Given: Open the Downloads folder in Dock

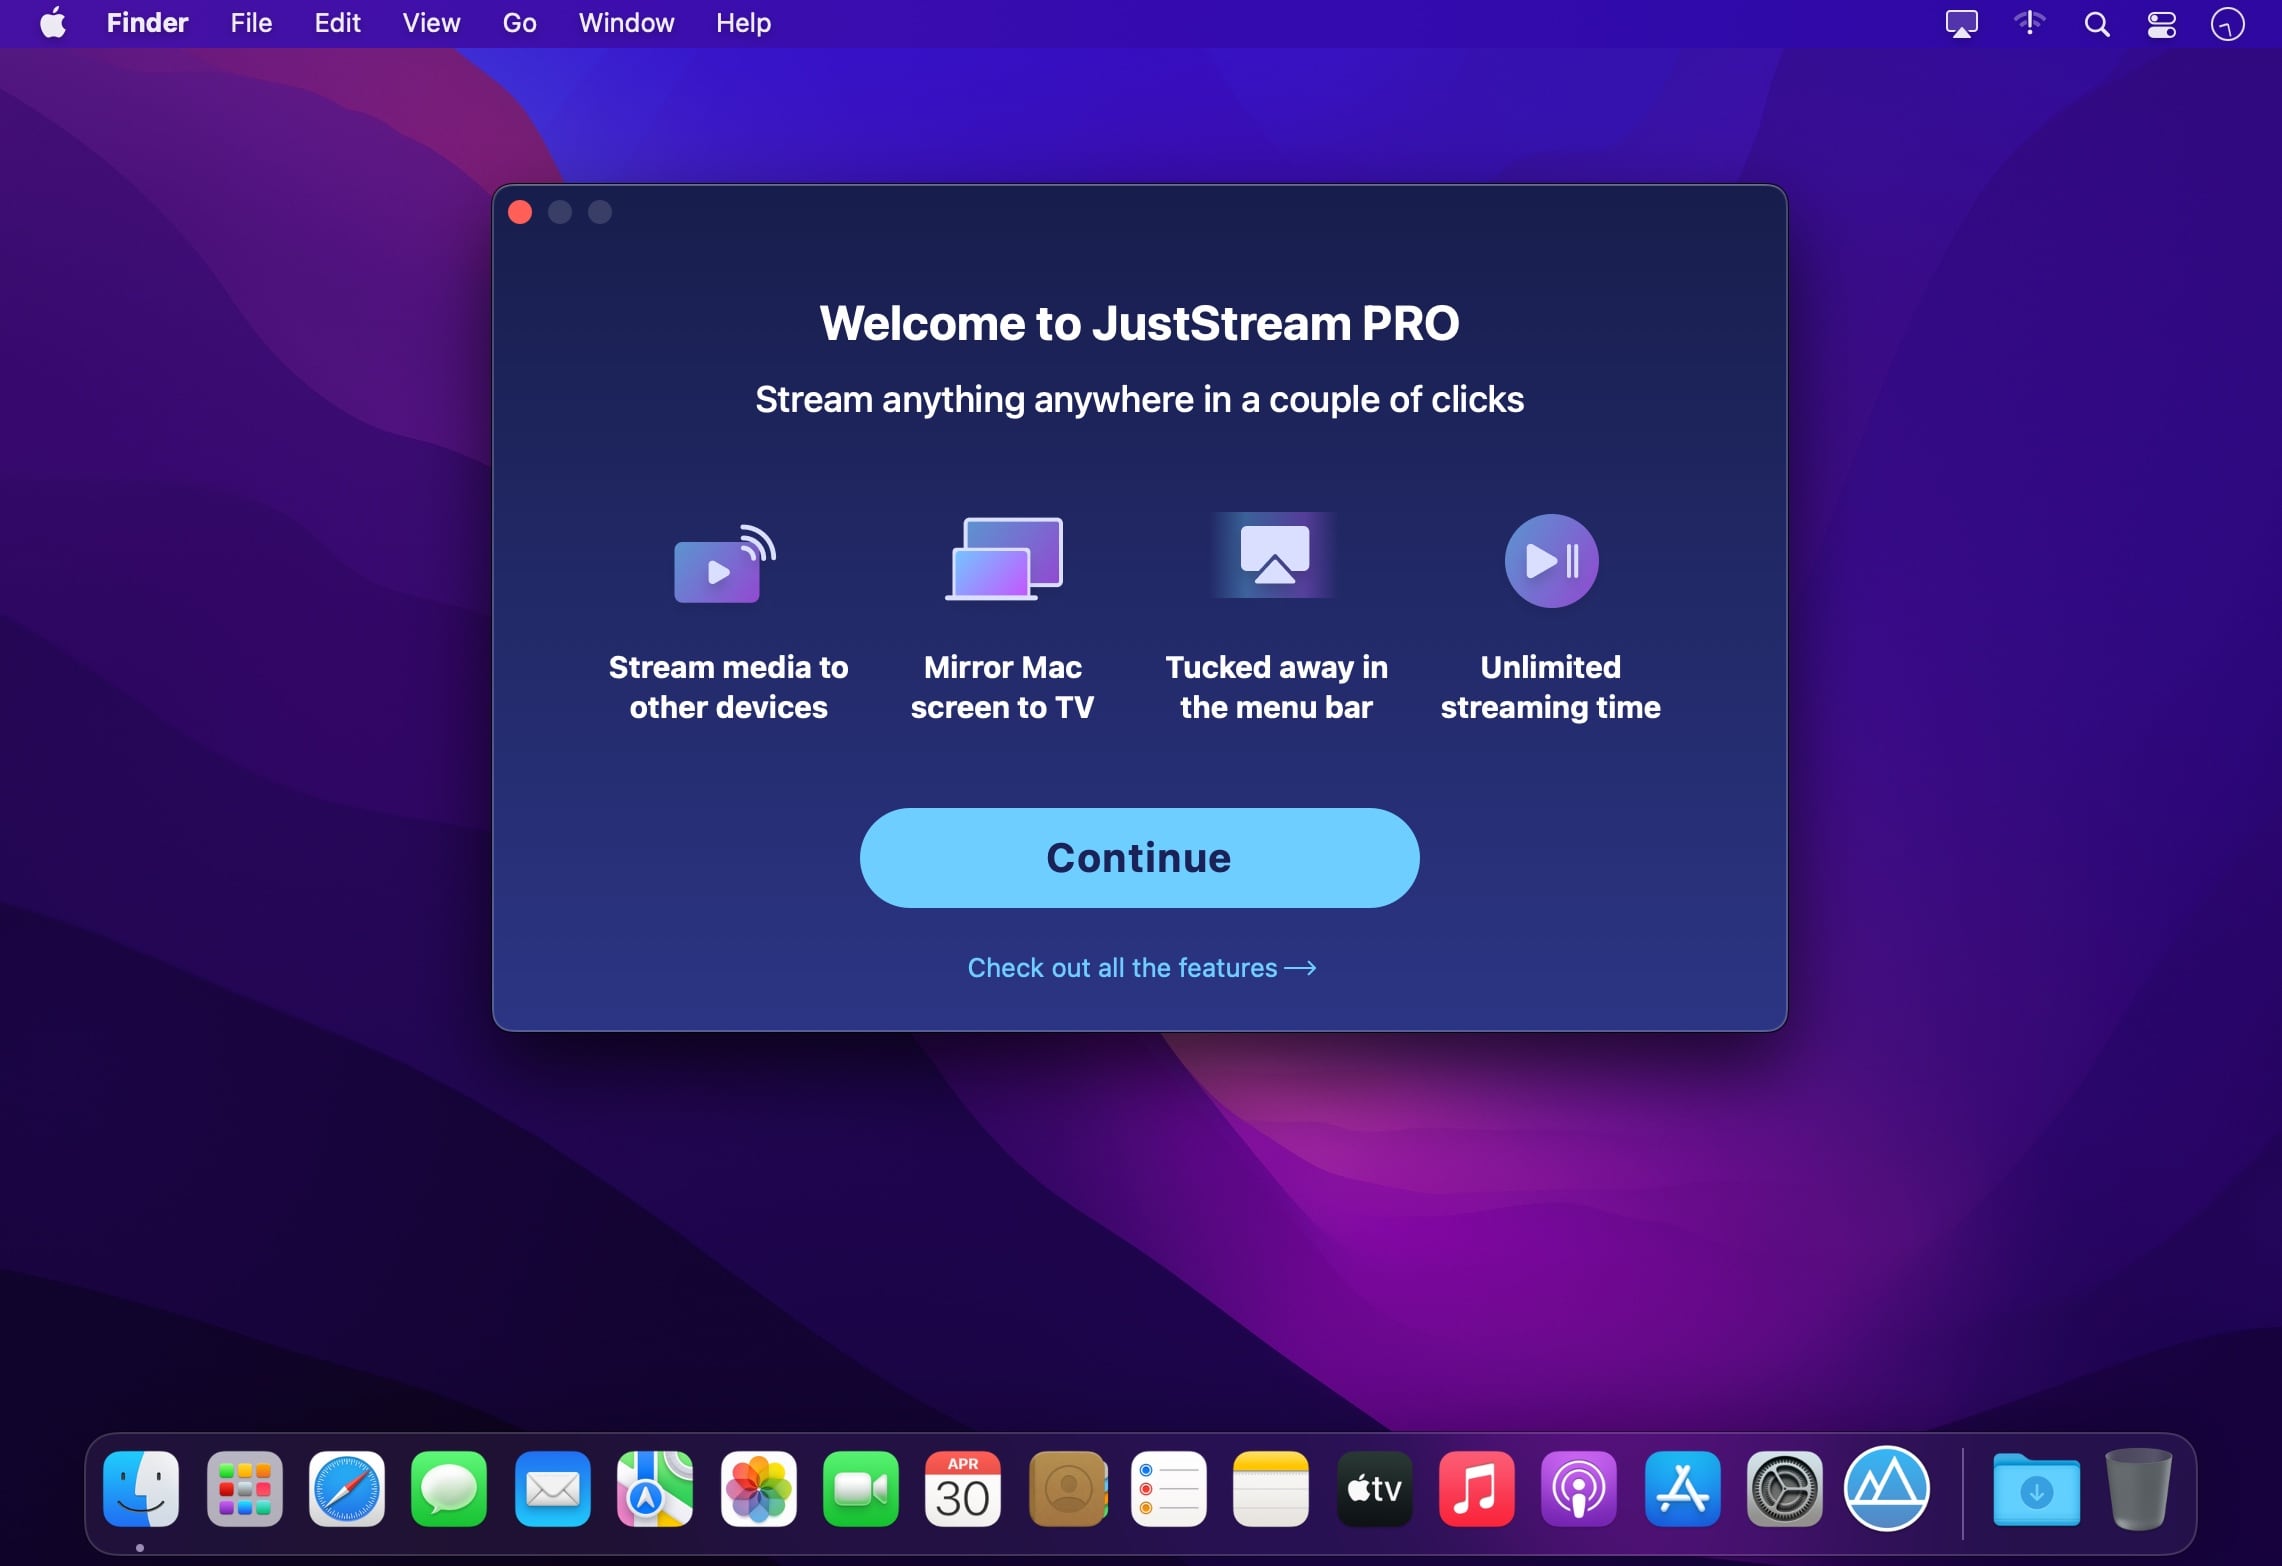Looking at the screenshot, I should click(2035, 1489).
